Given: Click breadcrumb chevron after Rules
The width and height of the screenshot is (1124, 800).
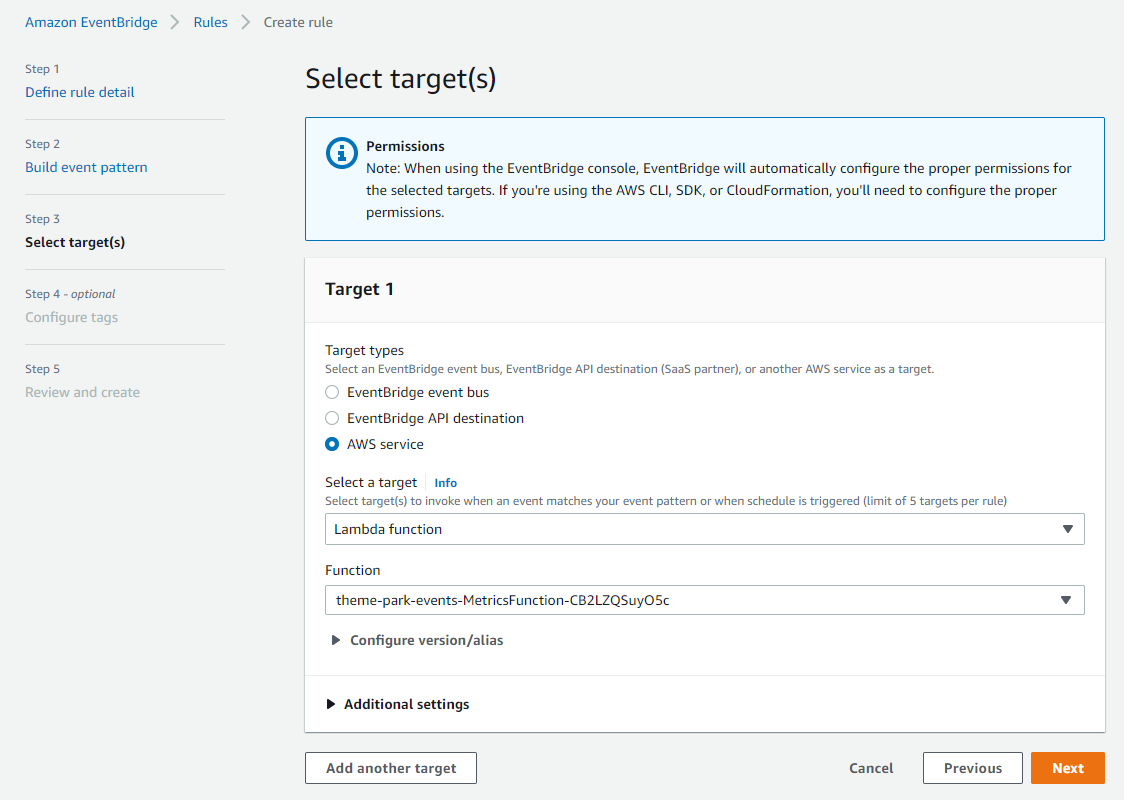Looking at the screenshot, I should pyautogui.click(x=246, y=22).
